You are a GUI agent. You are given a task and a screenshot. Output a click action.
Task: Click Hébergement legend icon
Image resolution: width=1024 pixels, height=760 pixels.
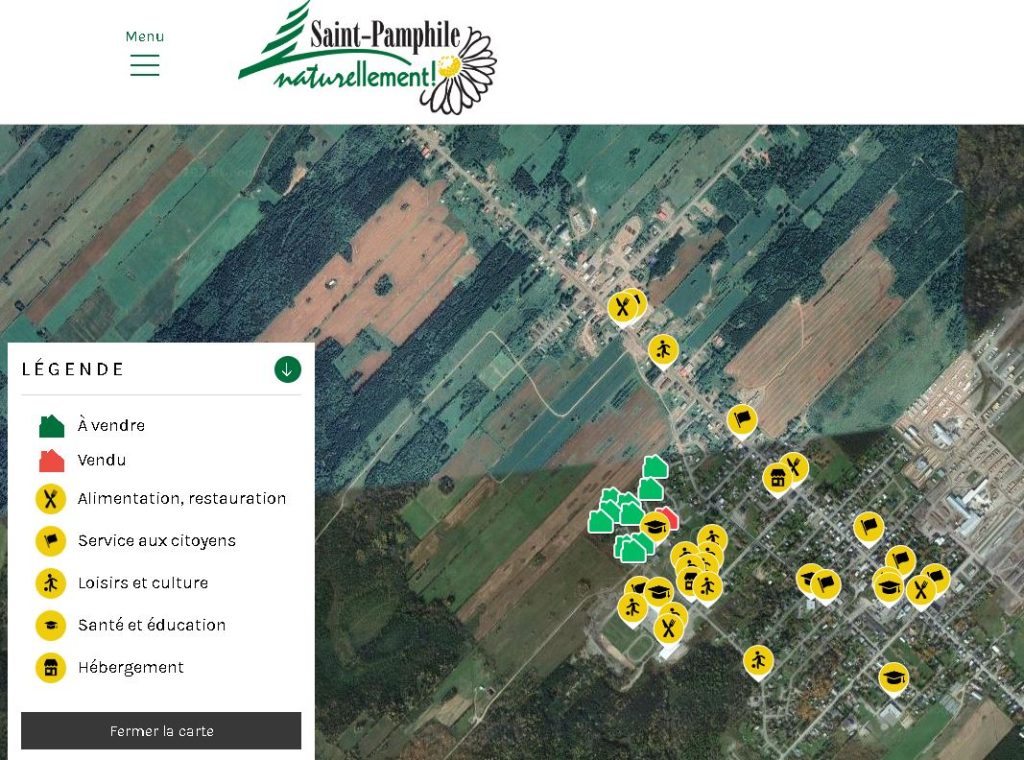[51, 667]
